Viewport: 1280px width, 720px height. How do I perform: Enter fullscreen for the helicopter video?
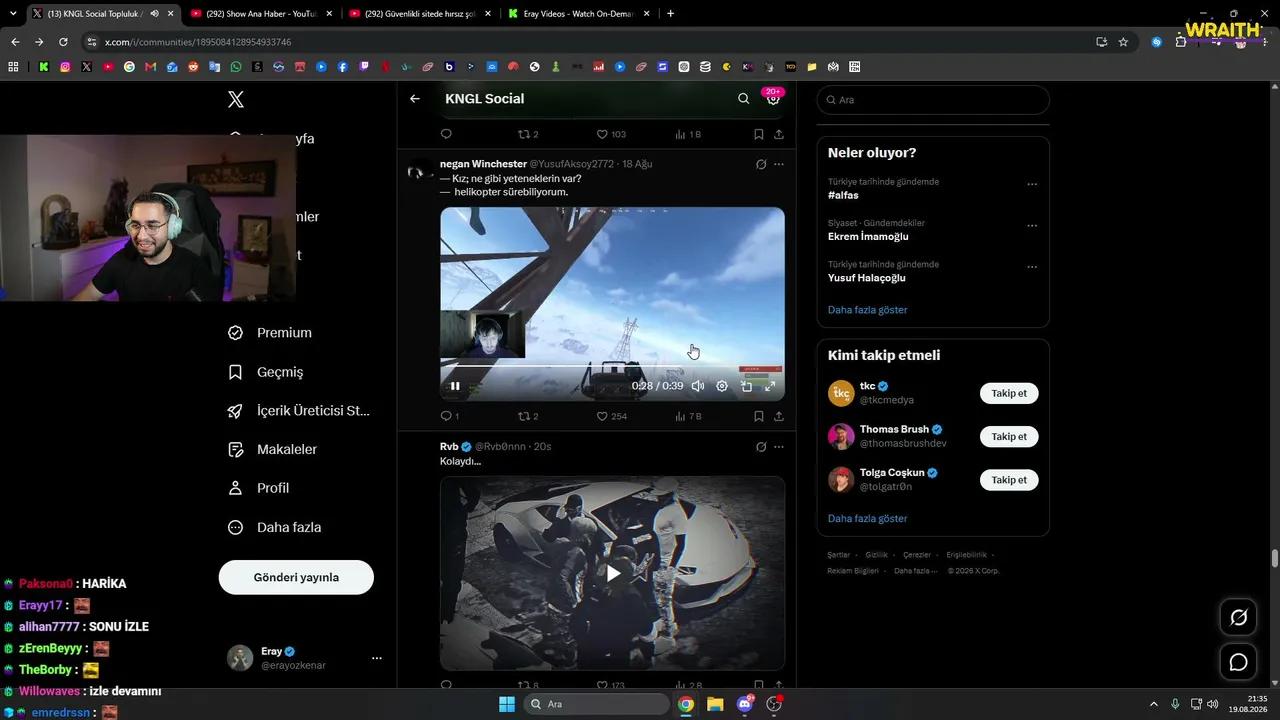(770, 386)
